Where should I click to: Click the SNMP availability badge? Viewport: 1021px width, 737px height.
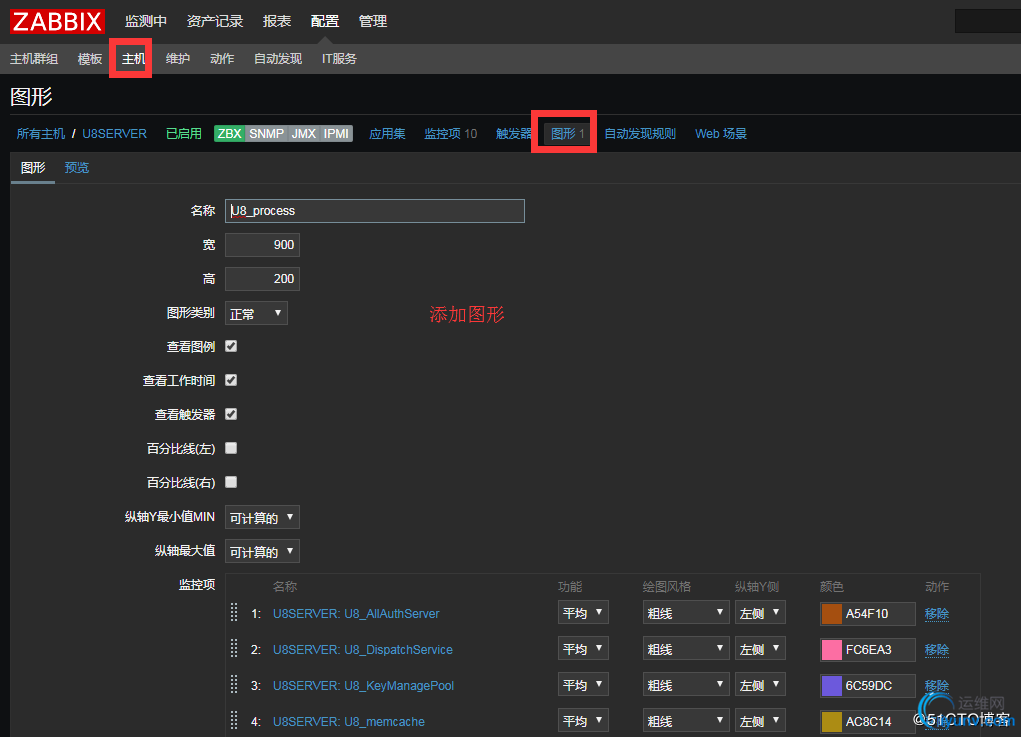tap(266, 133)
